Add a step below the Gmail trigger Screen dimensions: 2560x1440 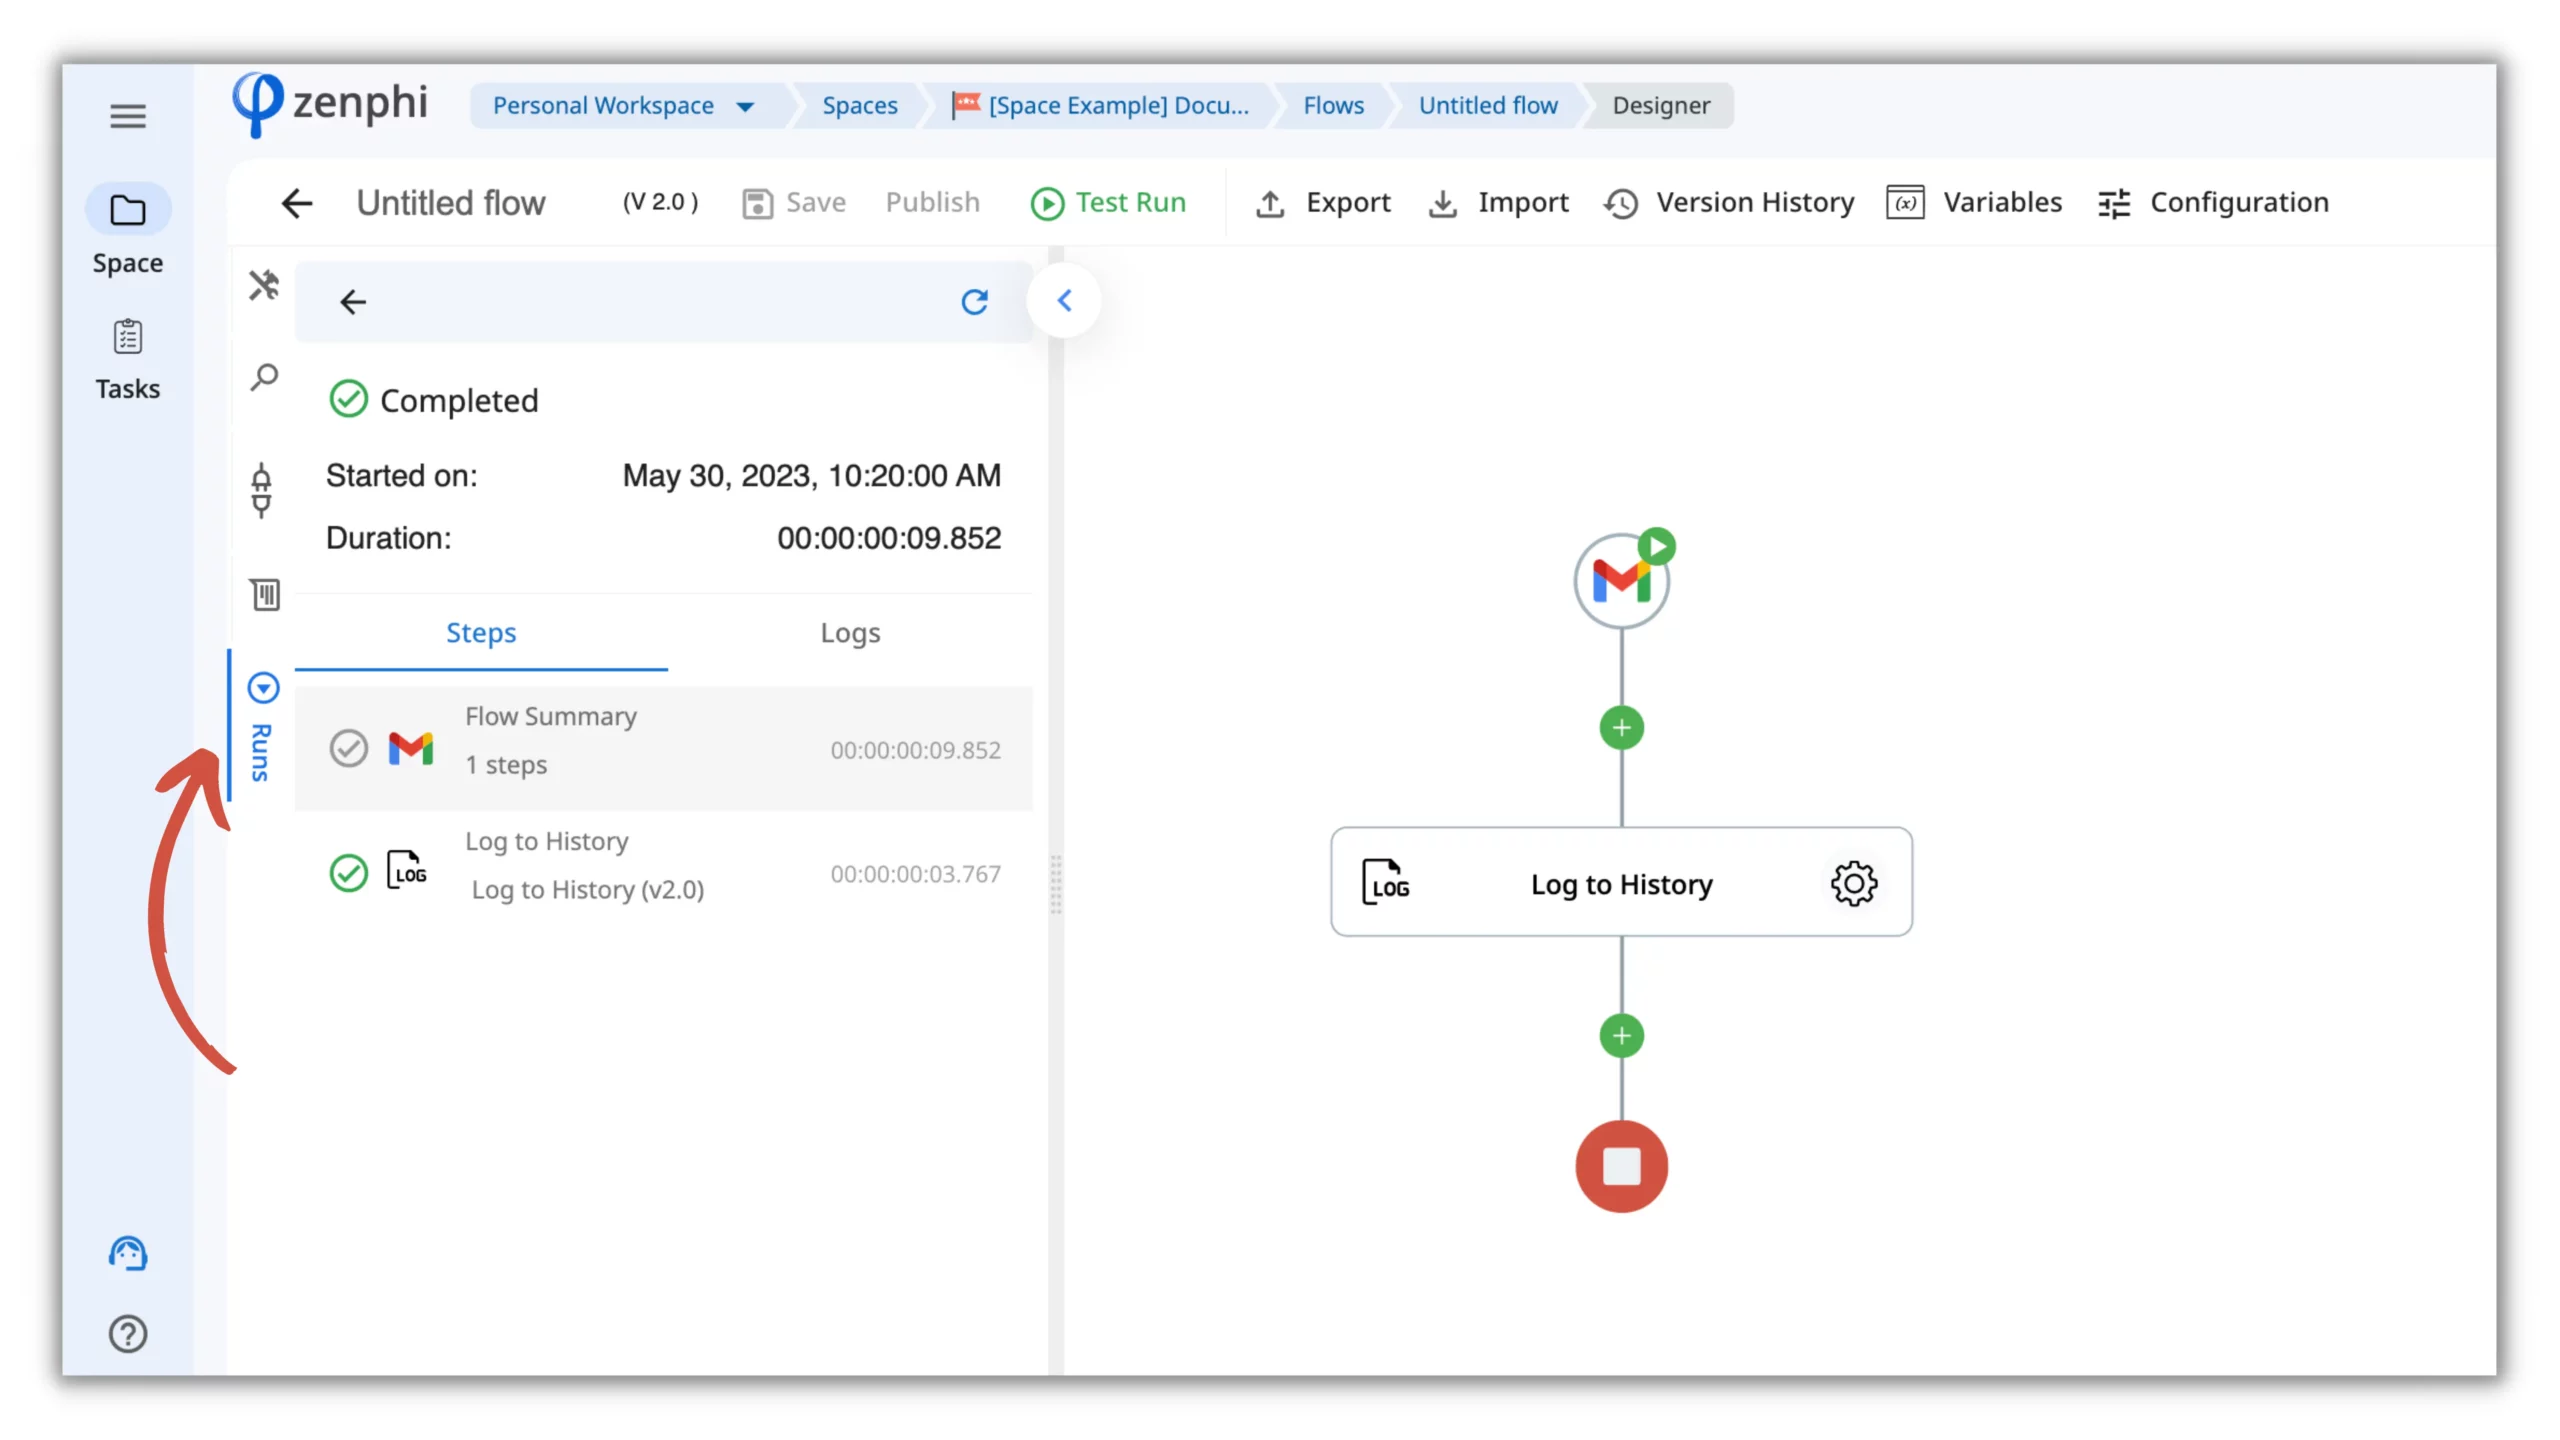tap(1621, 728)
